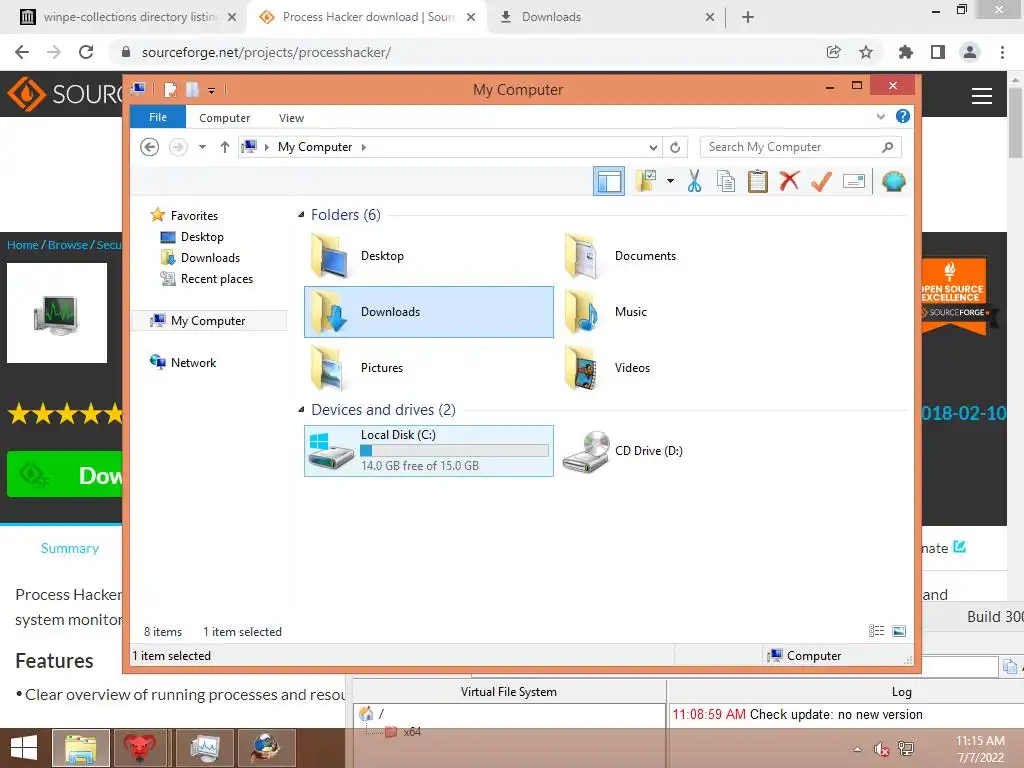Go back in My Computer window

(x=150, y=147)
